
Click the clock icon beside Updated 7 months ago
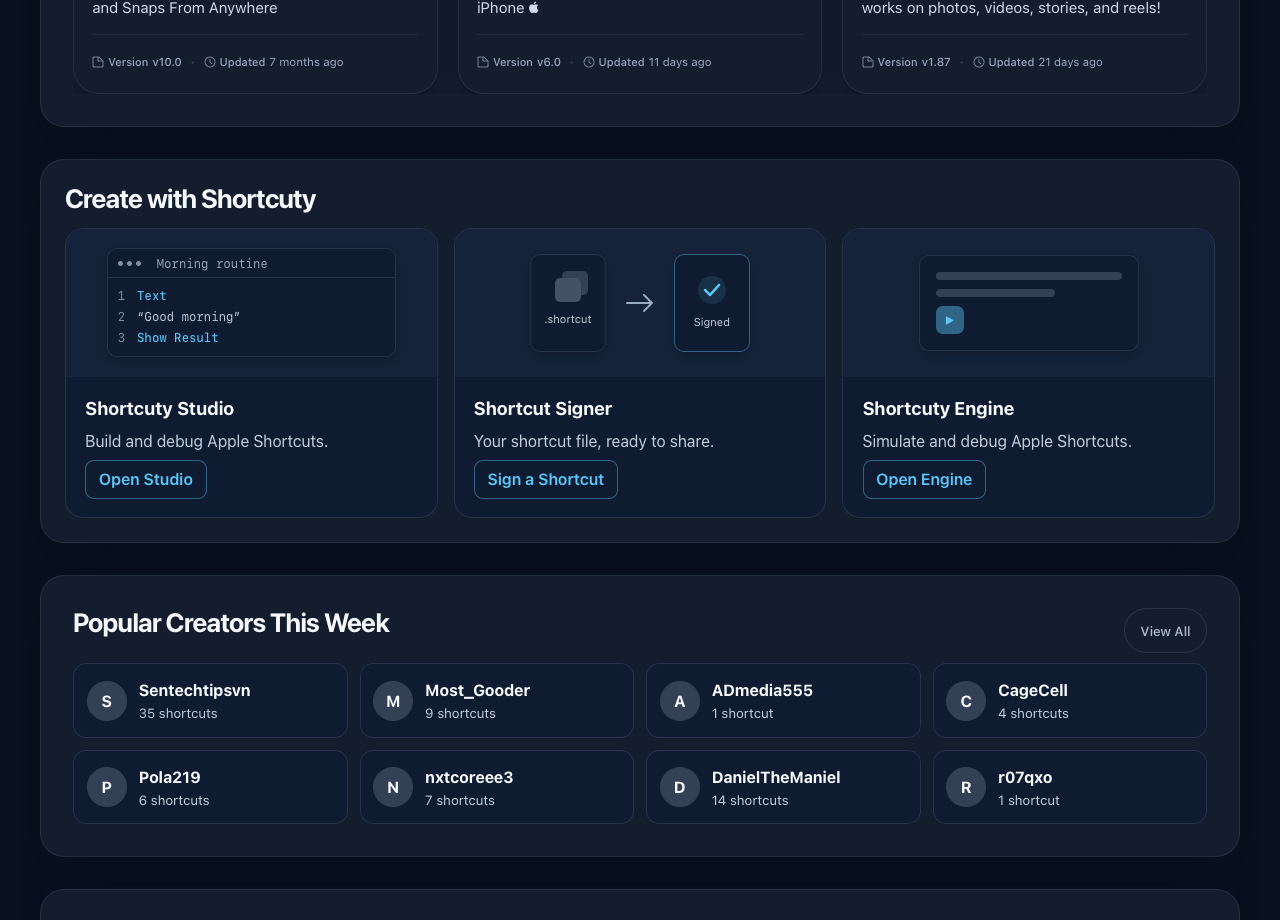click(210, 62)
